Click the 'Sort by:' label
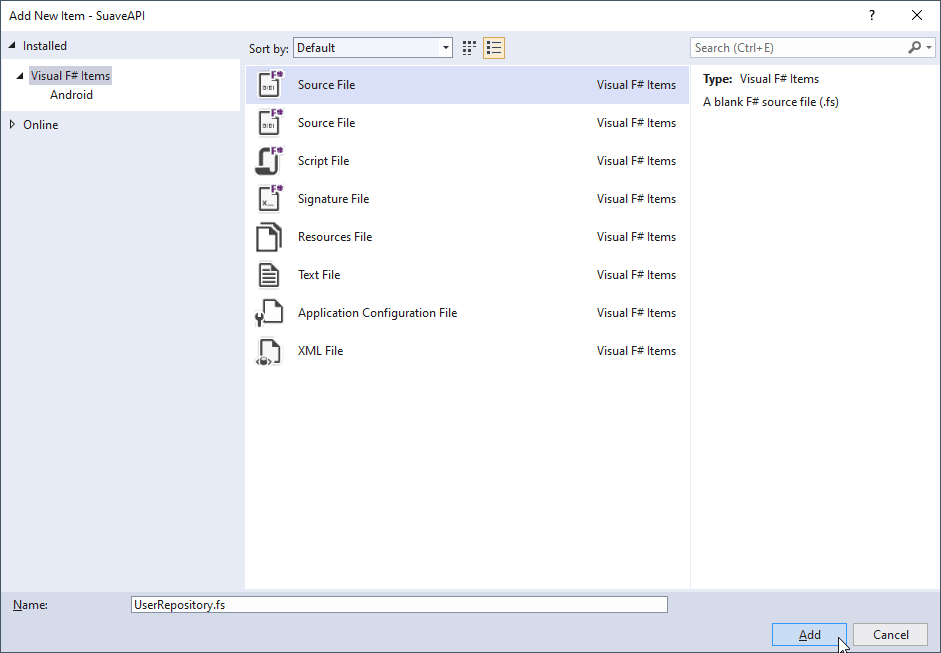This screenshot has width=941, height=653. click(x=269, y=49)
